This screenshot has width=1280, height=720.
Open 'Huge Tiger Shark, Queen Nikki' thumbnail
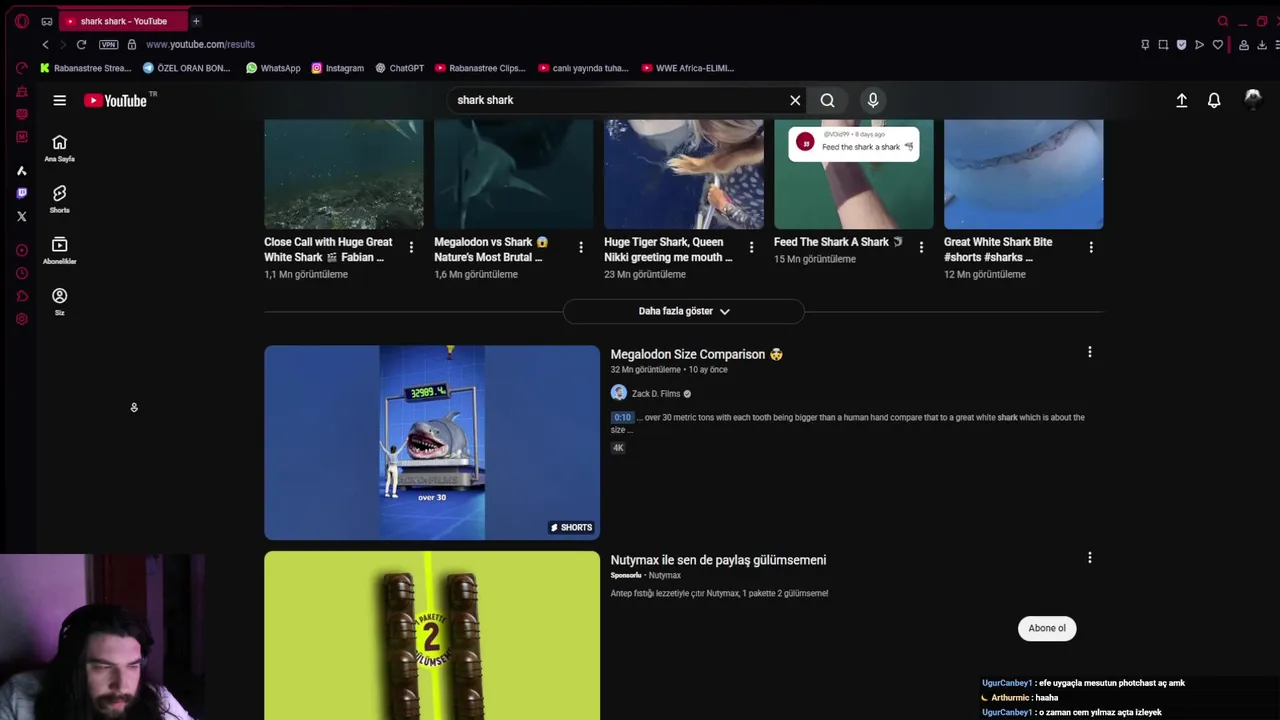click(x=684, y=174)
